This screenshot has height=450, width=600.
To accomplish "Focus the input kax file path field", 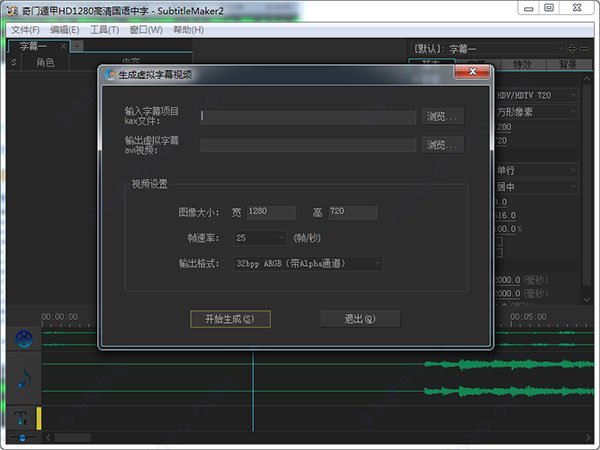I will click(x=308, y=116).
